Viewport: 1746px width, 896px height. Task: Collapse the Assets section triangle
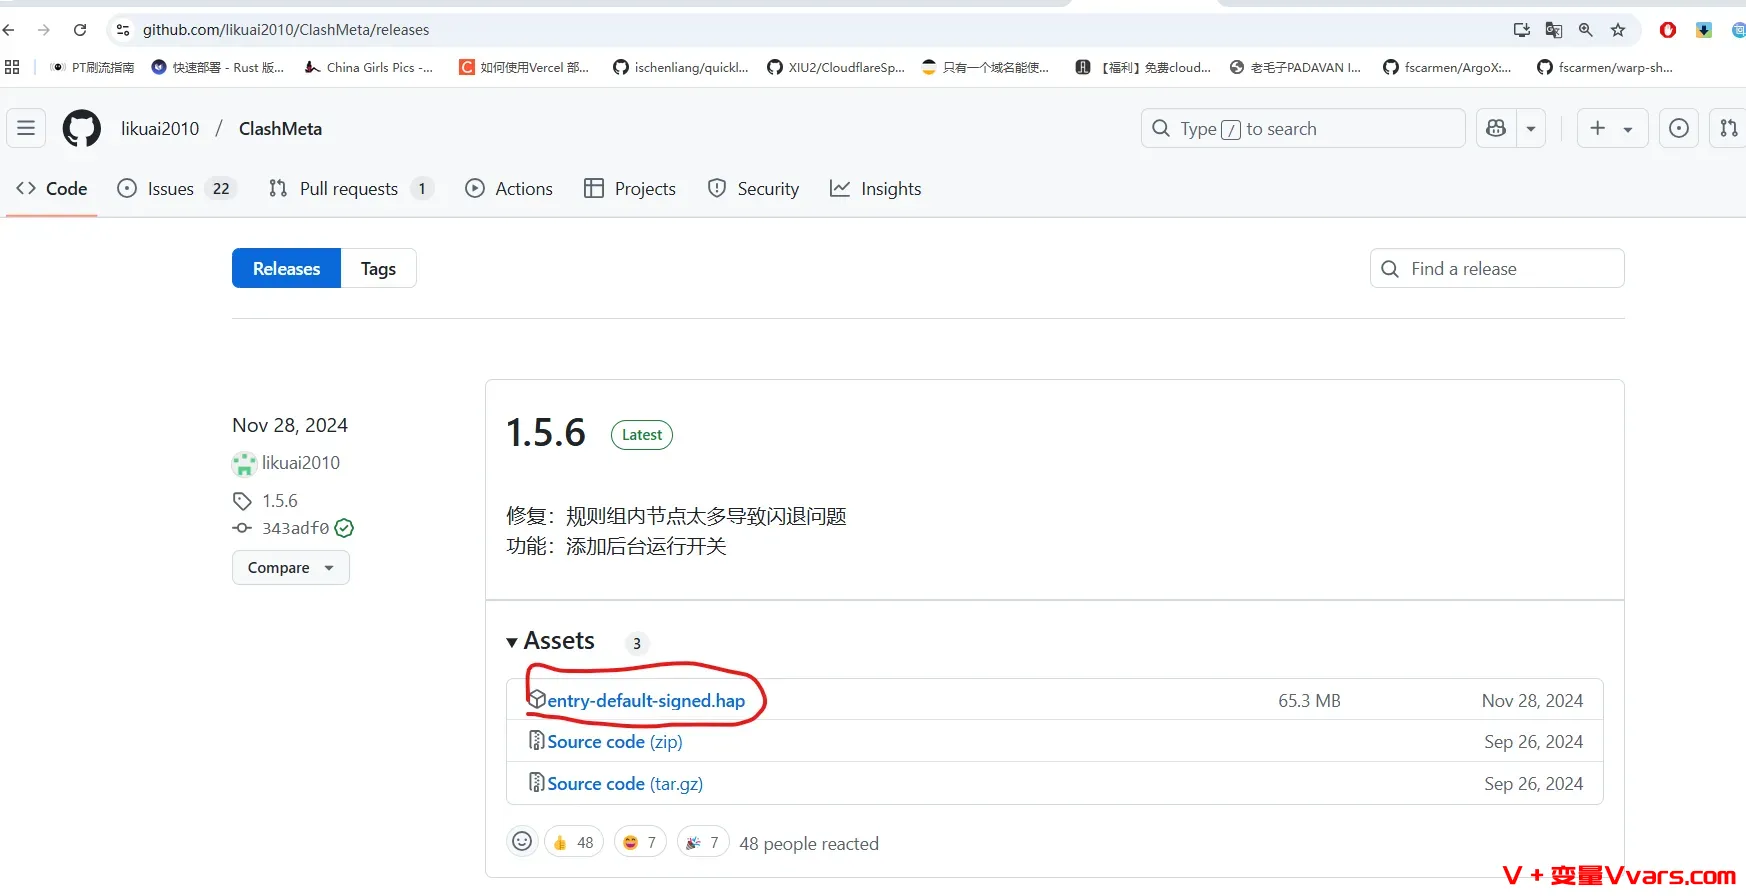coord(512,642)
